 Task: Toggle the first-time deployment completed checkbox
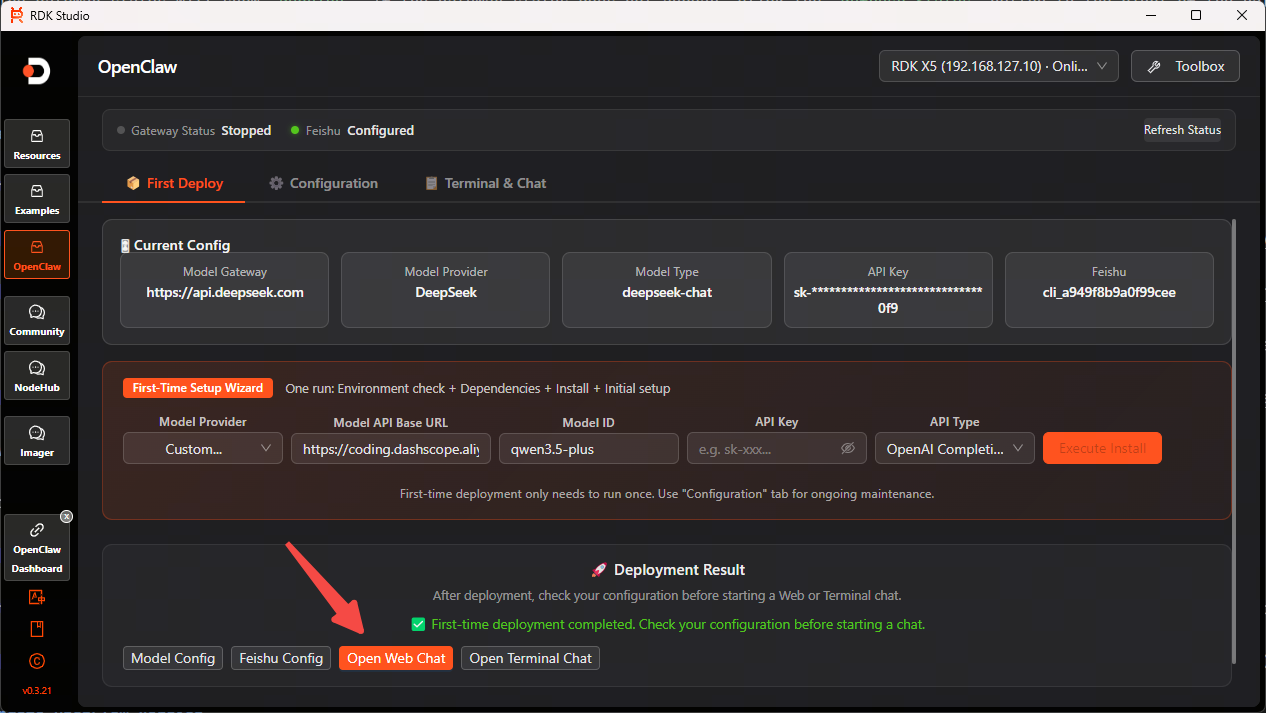tap(419, 624)
